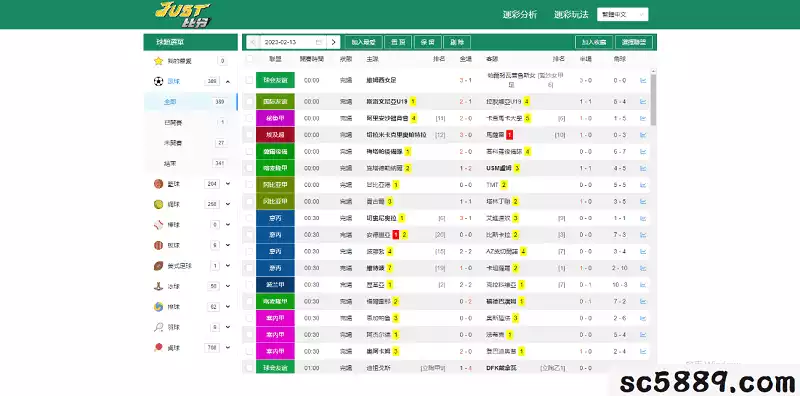The image size is (800, 396).
Task: Click the soccer ball icon in sidebar
Action: click(158, 82)
